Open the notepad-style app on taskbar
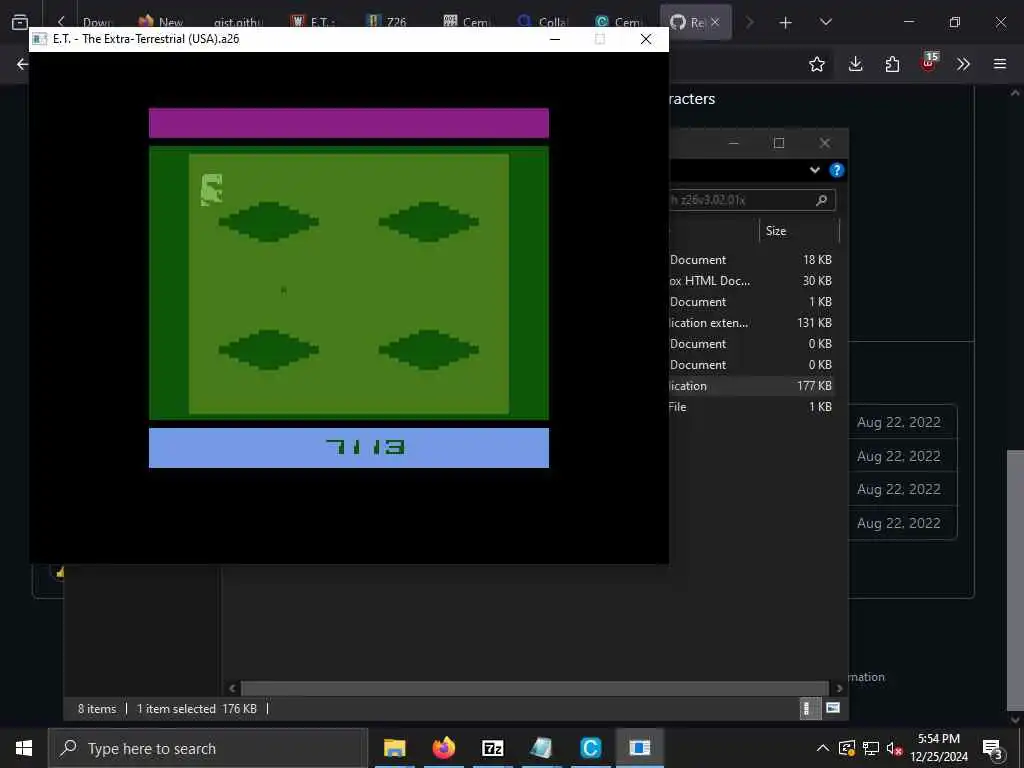 point(541,748)
